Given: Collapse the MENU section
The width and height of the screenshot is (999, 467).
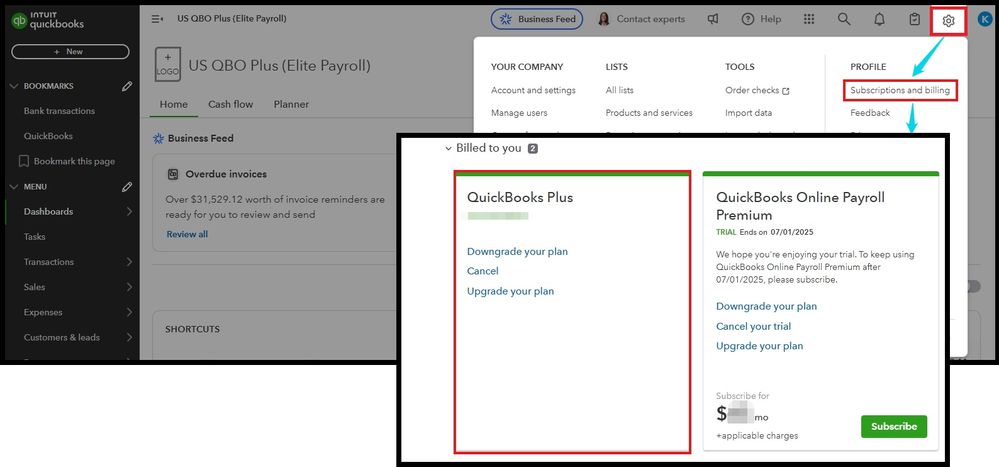Looking at the screenshot, I should point(14,187).
